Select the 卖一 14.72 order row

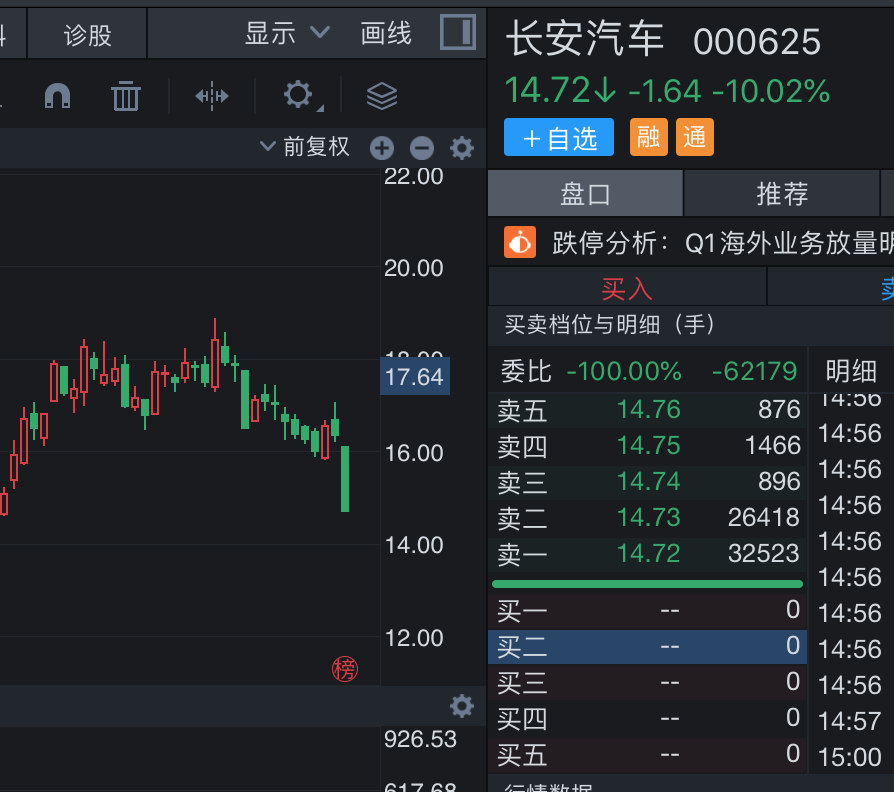point(648,554)
